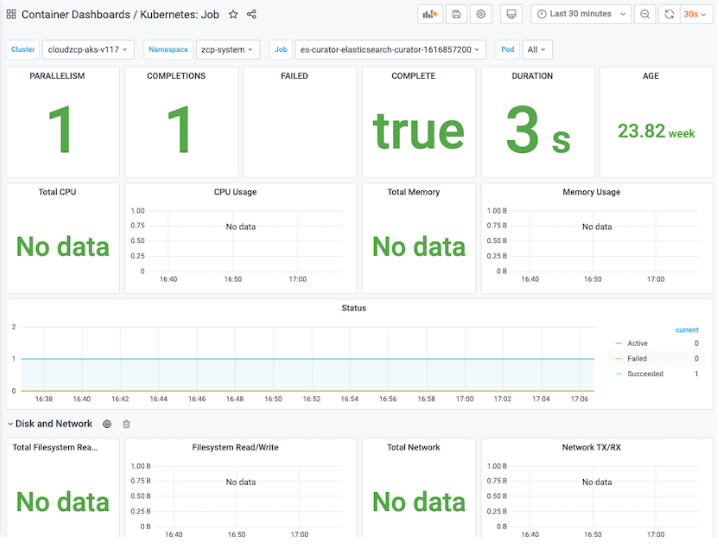
Task: Open Total Filesystem Rea... panel title menu
Action: pyautogui.click(x=55, y=448)
